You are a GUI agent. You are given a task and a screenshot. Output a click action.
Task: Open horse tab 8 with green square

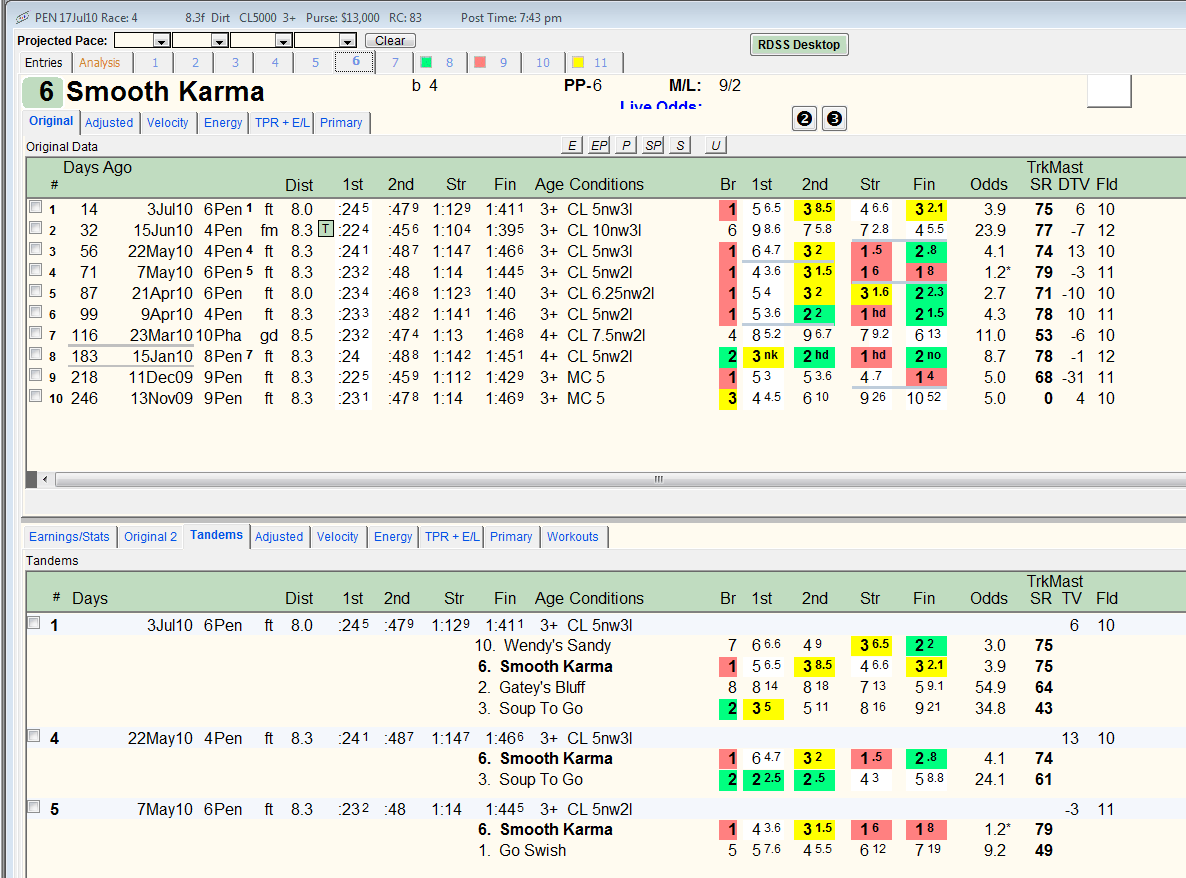(437, 63)
